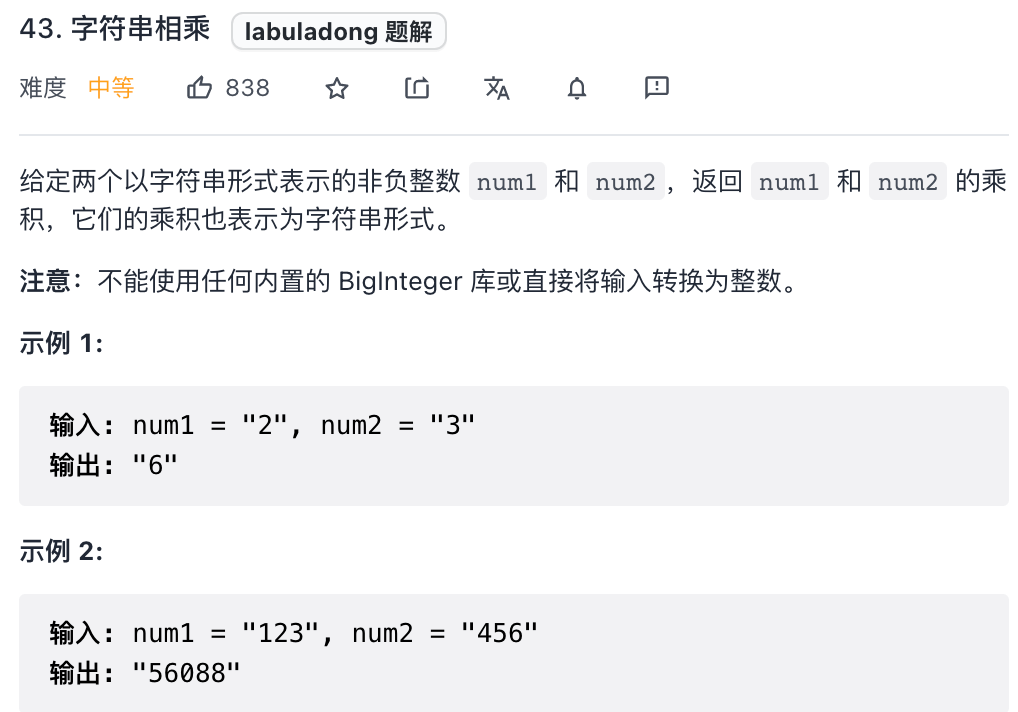Screen dimensions: 1018x712
Task: Click the 注意 BigInteger note text
Action: [x=408, y=282]
